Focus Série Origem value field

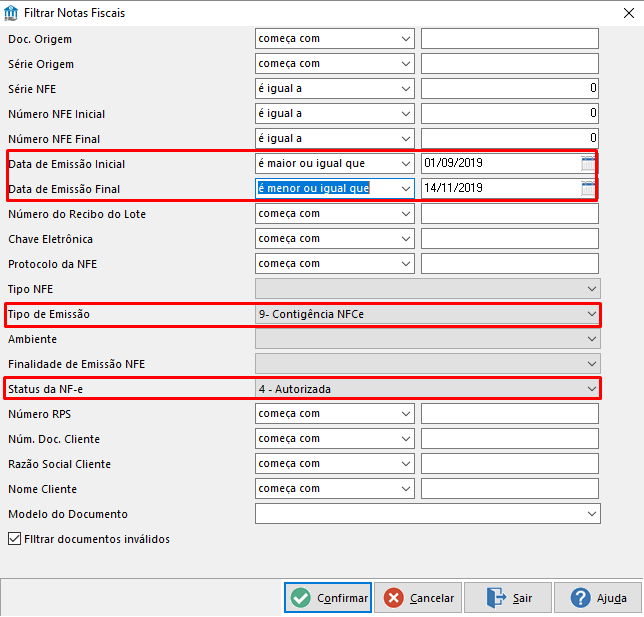pyautogui.click(x=510, y=64)
